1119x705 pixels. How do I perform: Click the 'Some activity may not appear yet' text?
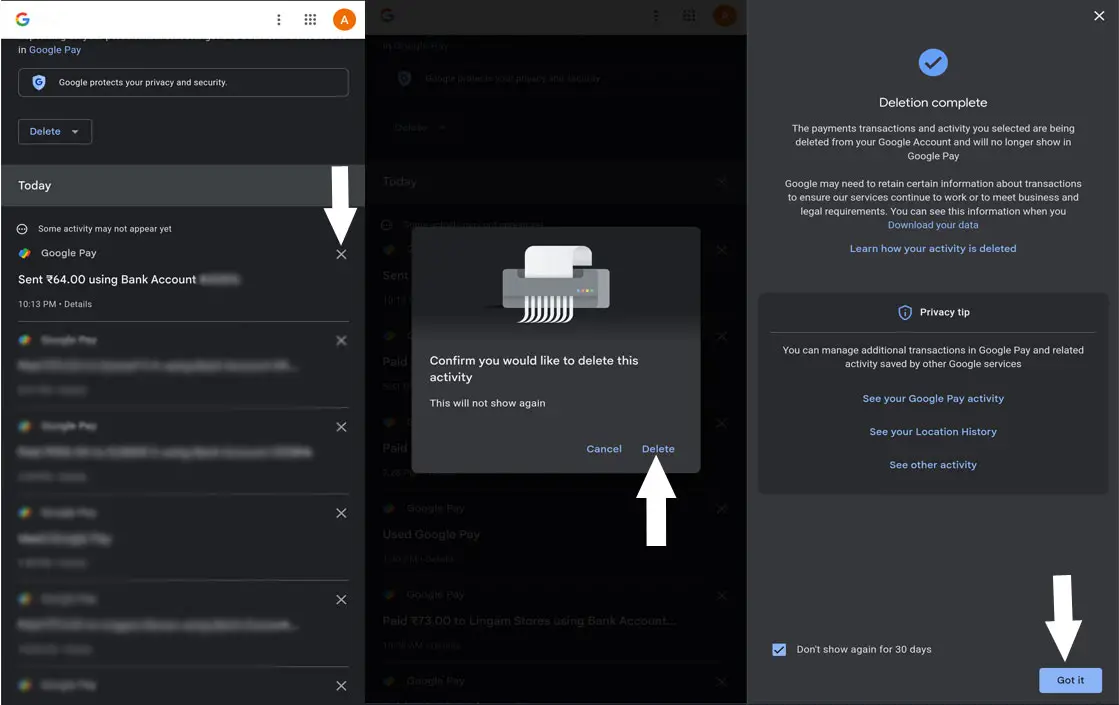click(105, 229)
